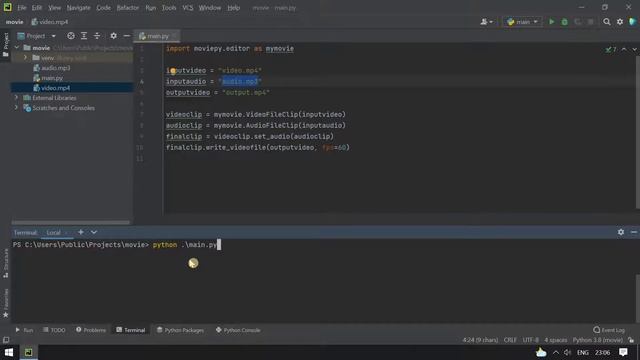This screenshot has width=640, height=360.
Task: Open the Navigate menu
Action: 78,8
